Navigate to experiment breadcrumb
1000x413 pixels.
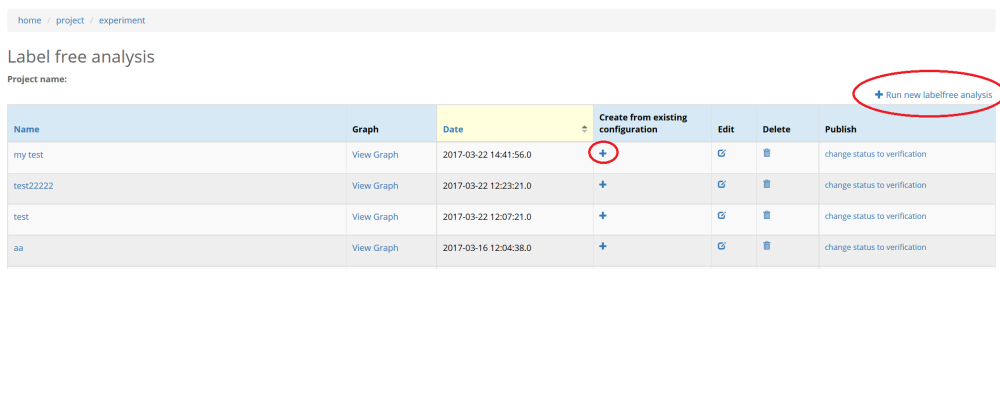point(122,20)
